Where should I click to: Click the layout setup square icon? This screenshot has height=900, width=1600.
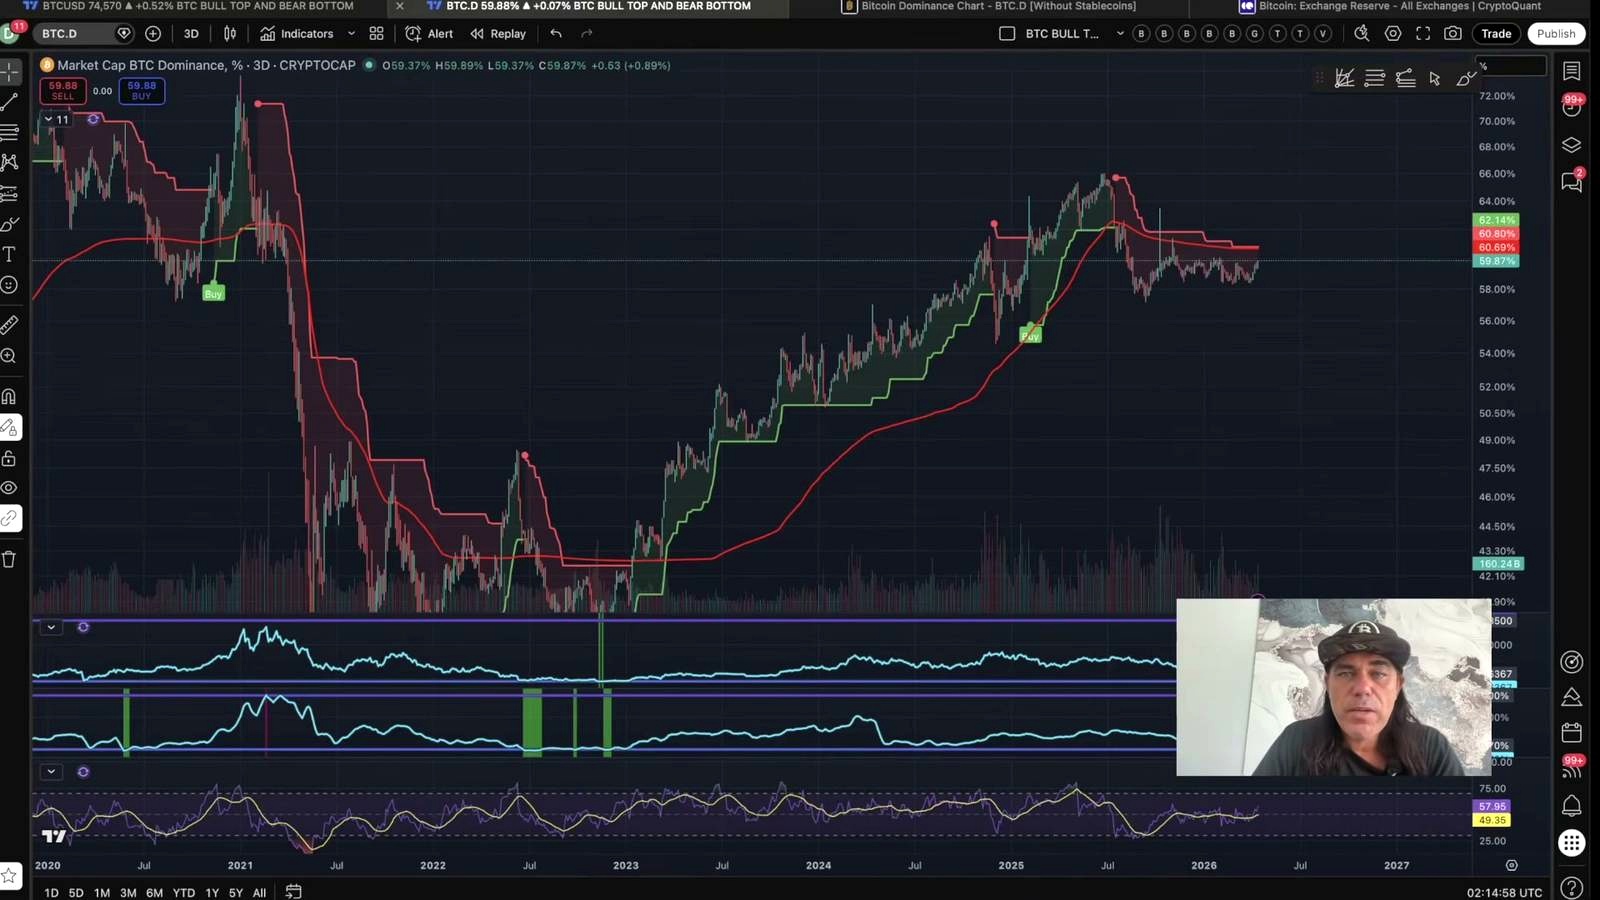tap(1007, 33)
